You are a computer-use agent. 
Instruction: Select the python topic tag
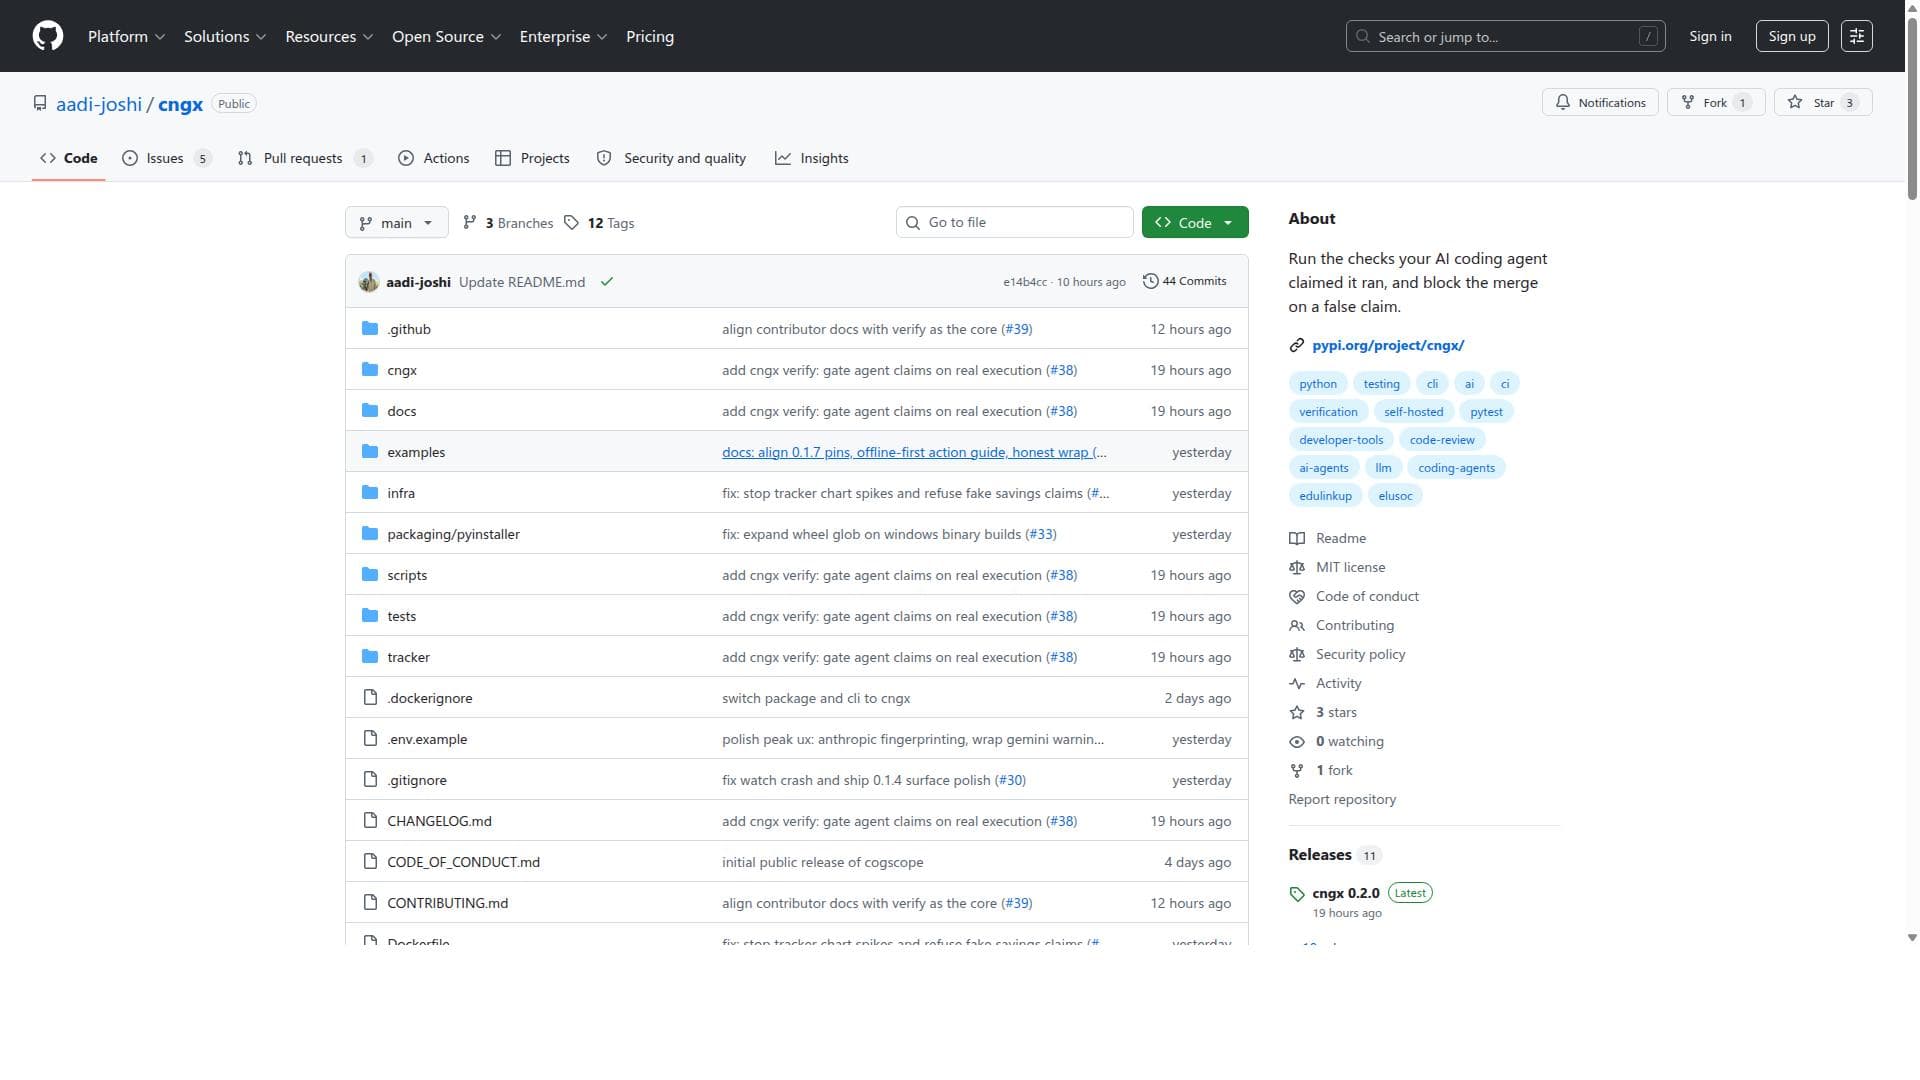tap(1318, 383)
